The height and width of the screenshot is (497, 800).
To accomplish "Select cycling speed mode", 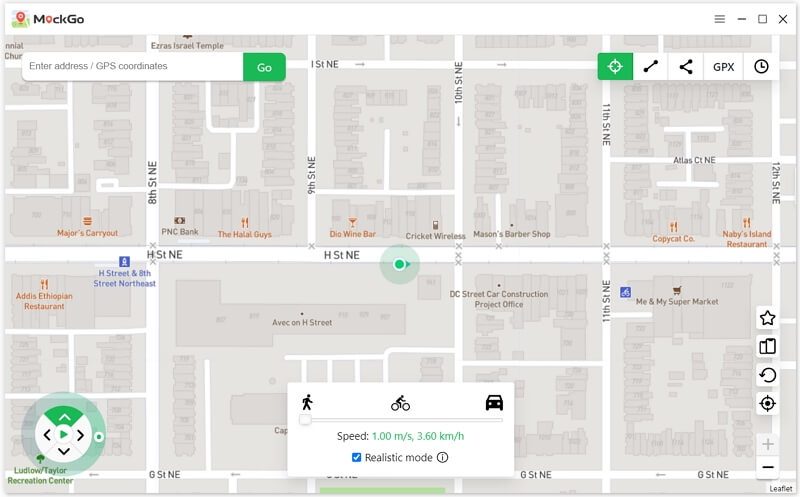I will 400,403.
